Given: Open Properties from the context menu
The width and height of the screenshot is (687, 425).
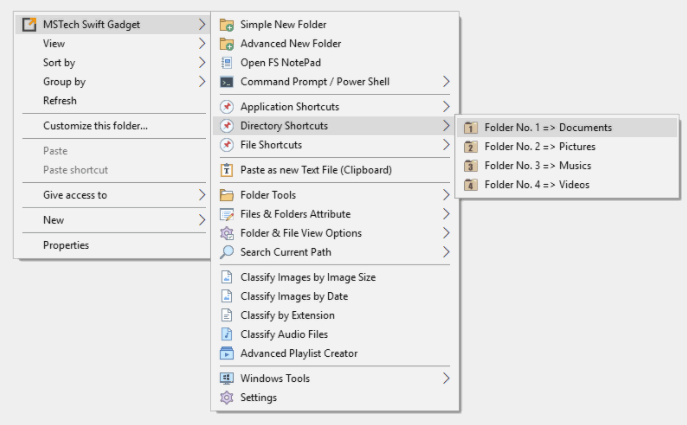Looking at the screenshot, I should pos(66,245).
